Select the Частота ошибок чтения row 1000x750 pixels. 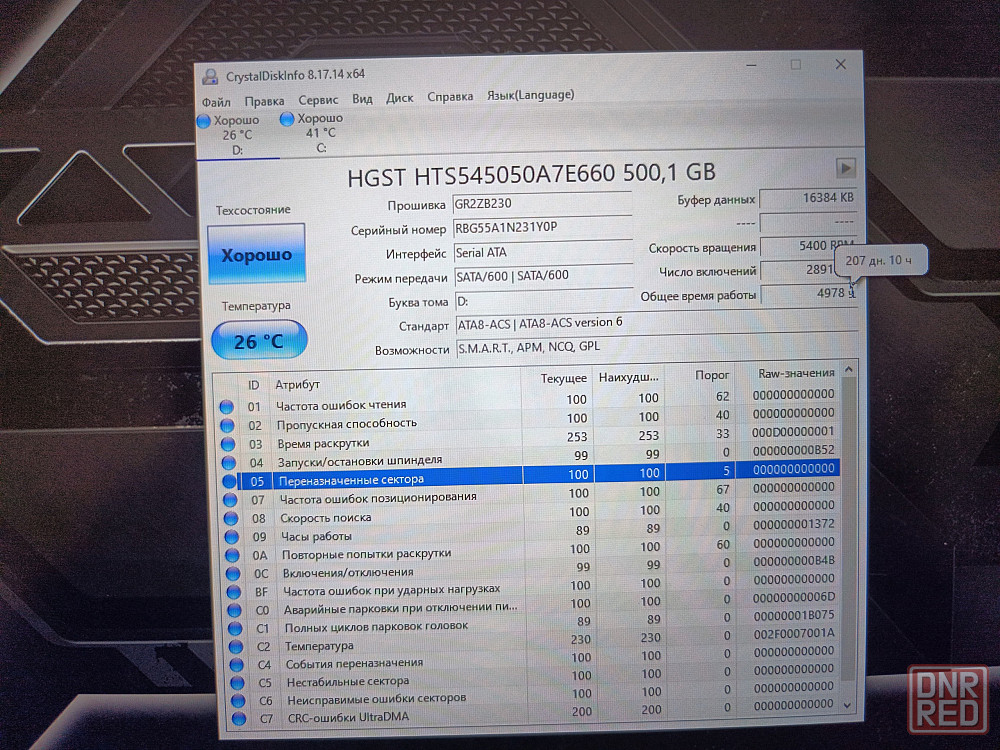click(x=527, y=401)
